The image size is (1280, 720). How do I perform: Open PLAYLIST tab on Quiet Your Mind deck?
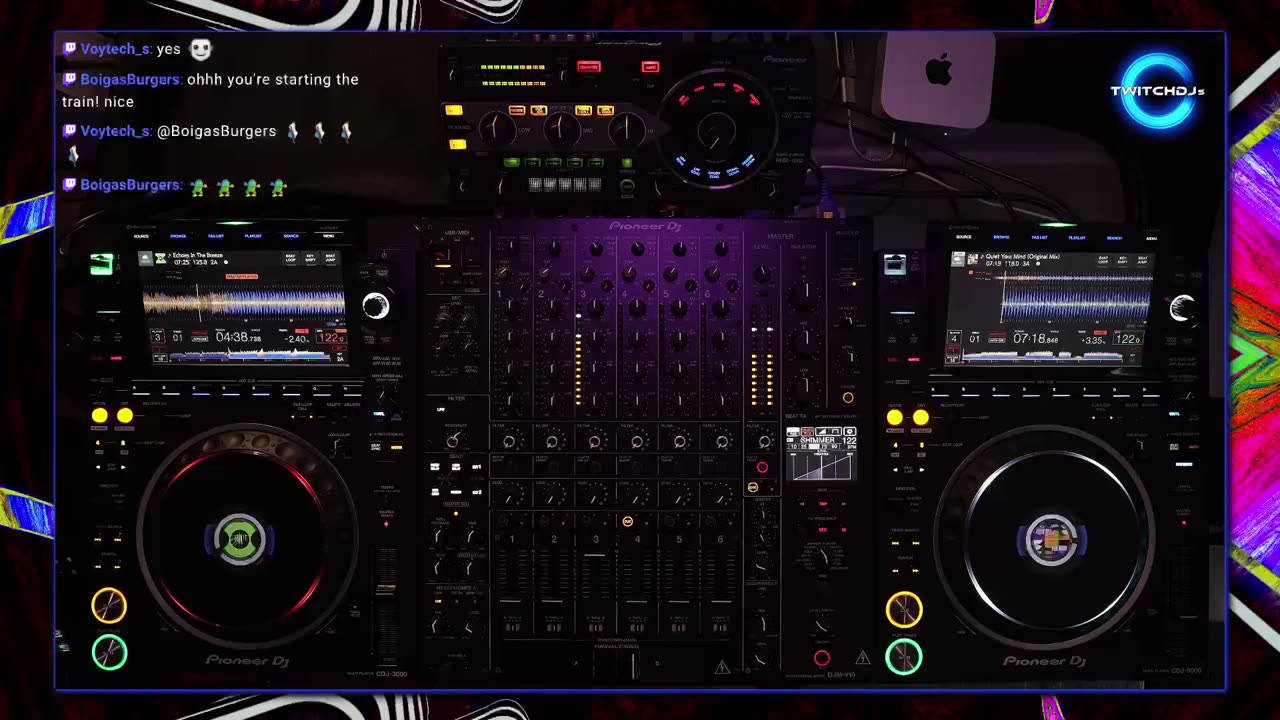(1077, 237)
